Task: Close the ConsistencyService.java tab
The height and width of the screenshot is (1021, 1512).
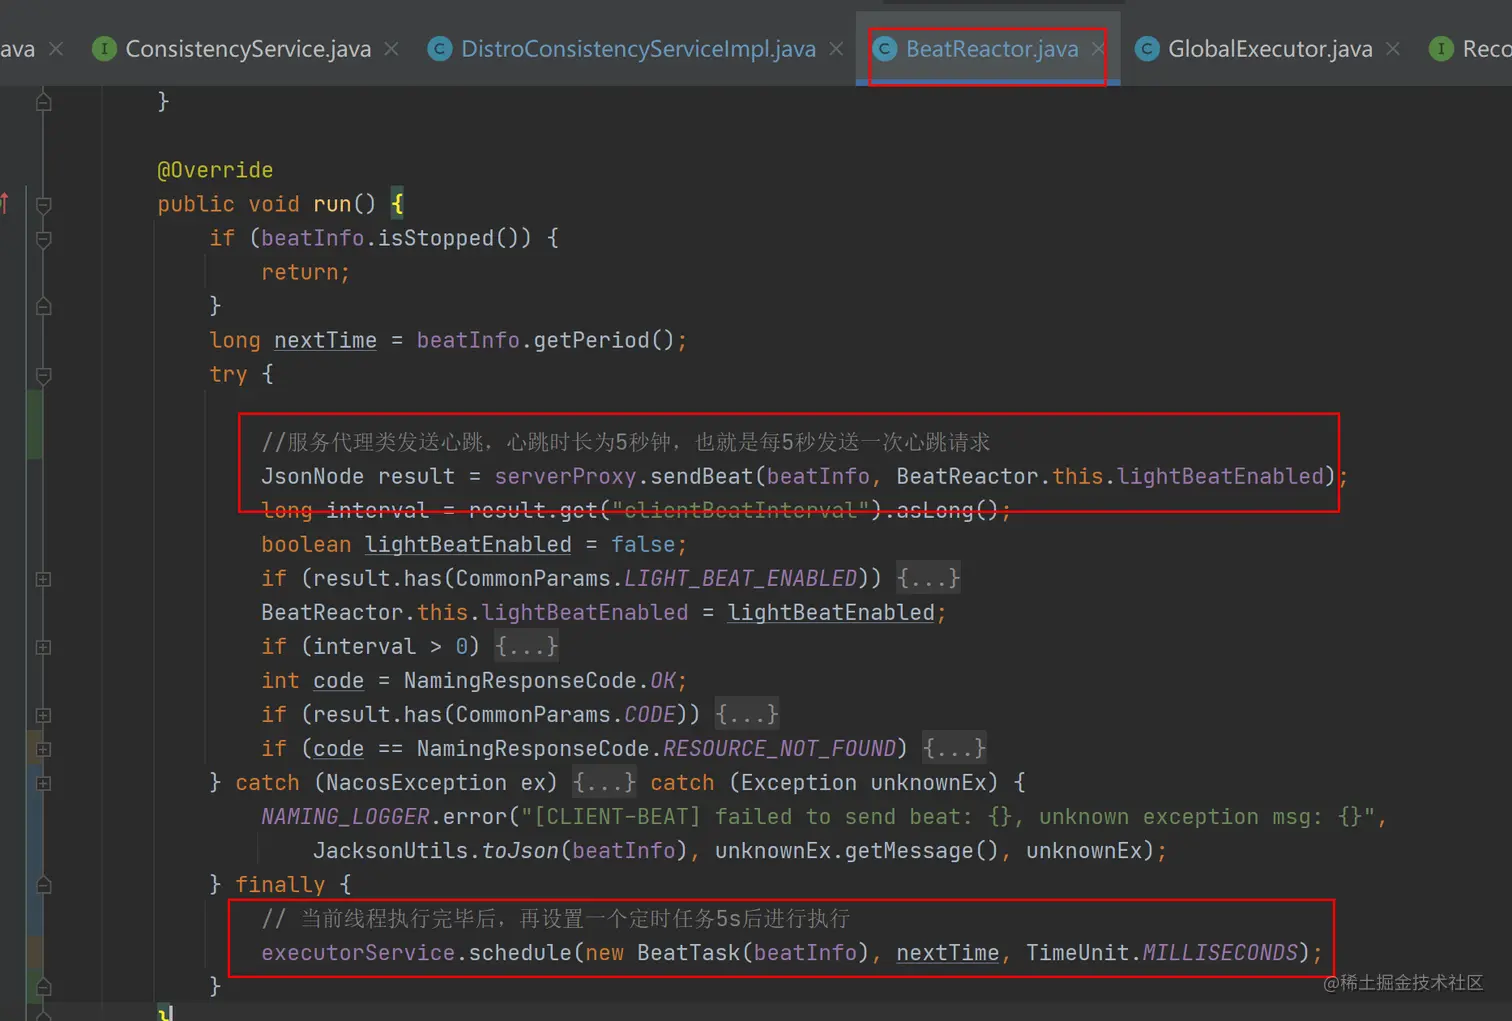Action: [x=391, y=48]
